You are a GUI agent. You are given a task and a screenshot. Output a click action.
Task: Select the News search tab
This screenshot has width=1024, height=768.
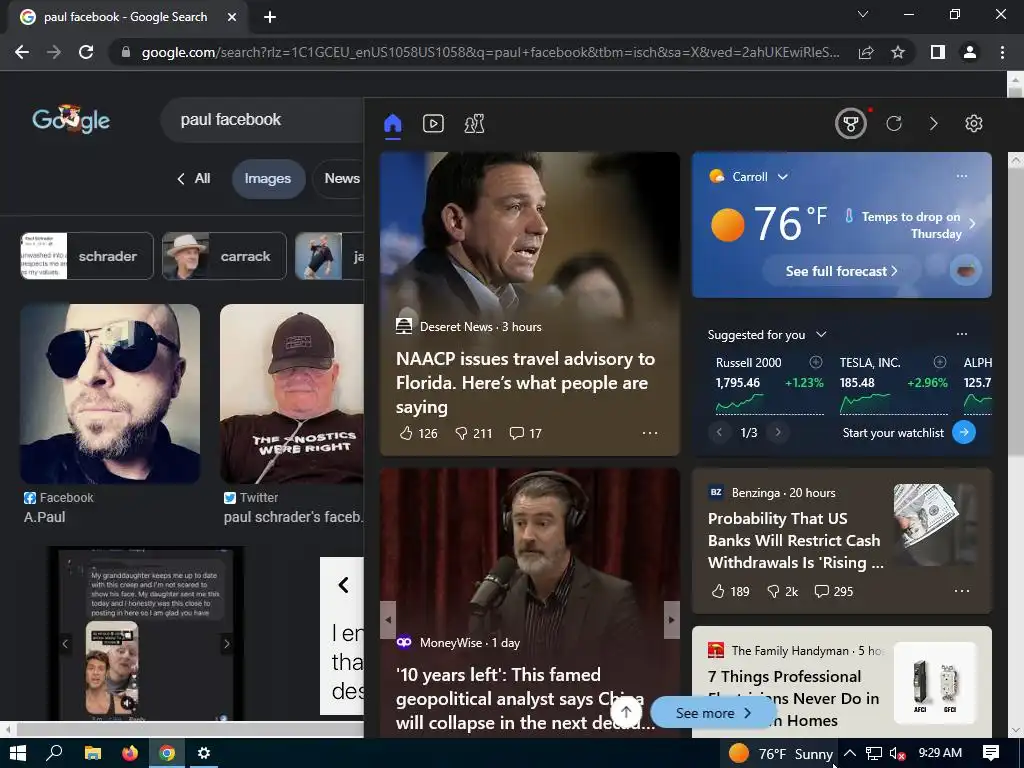342,178
